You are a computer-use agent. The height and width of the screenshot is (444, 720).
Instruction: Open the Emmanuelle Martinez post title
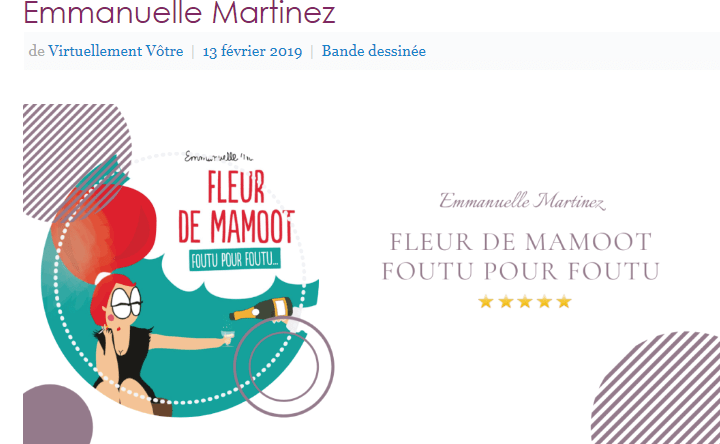click(180, 12)
